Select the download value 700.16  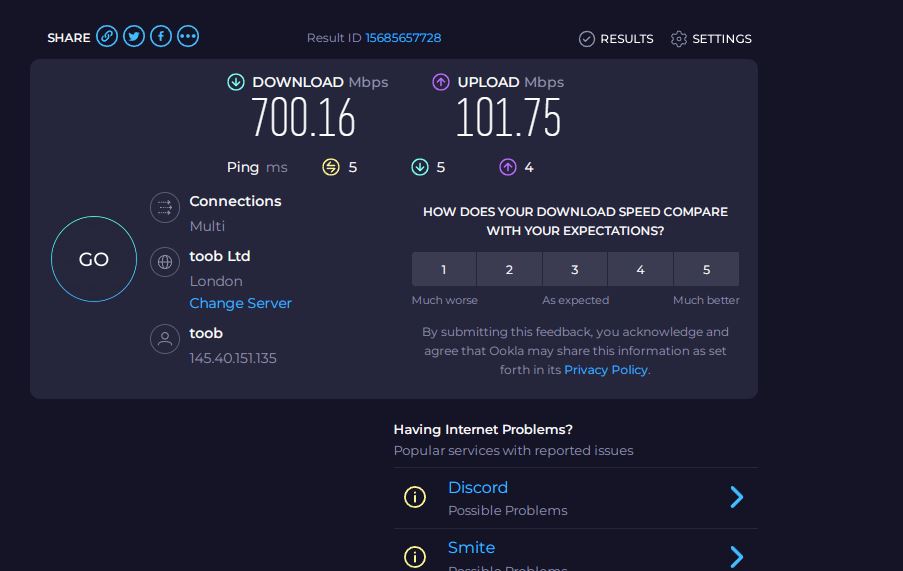tap(303, 117)
